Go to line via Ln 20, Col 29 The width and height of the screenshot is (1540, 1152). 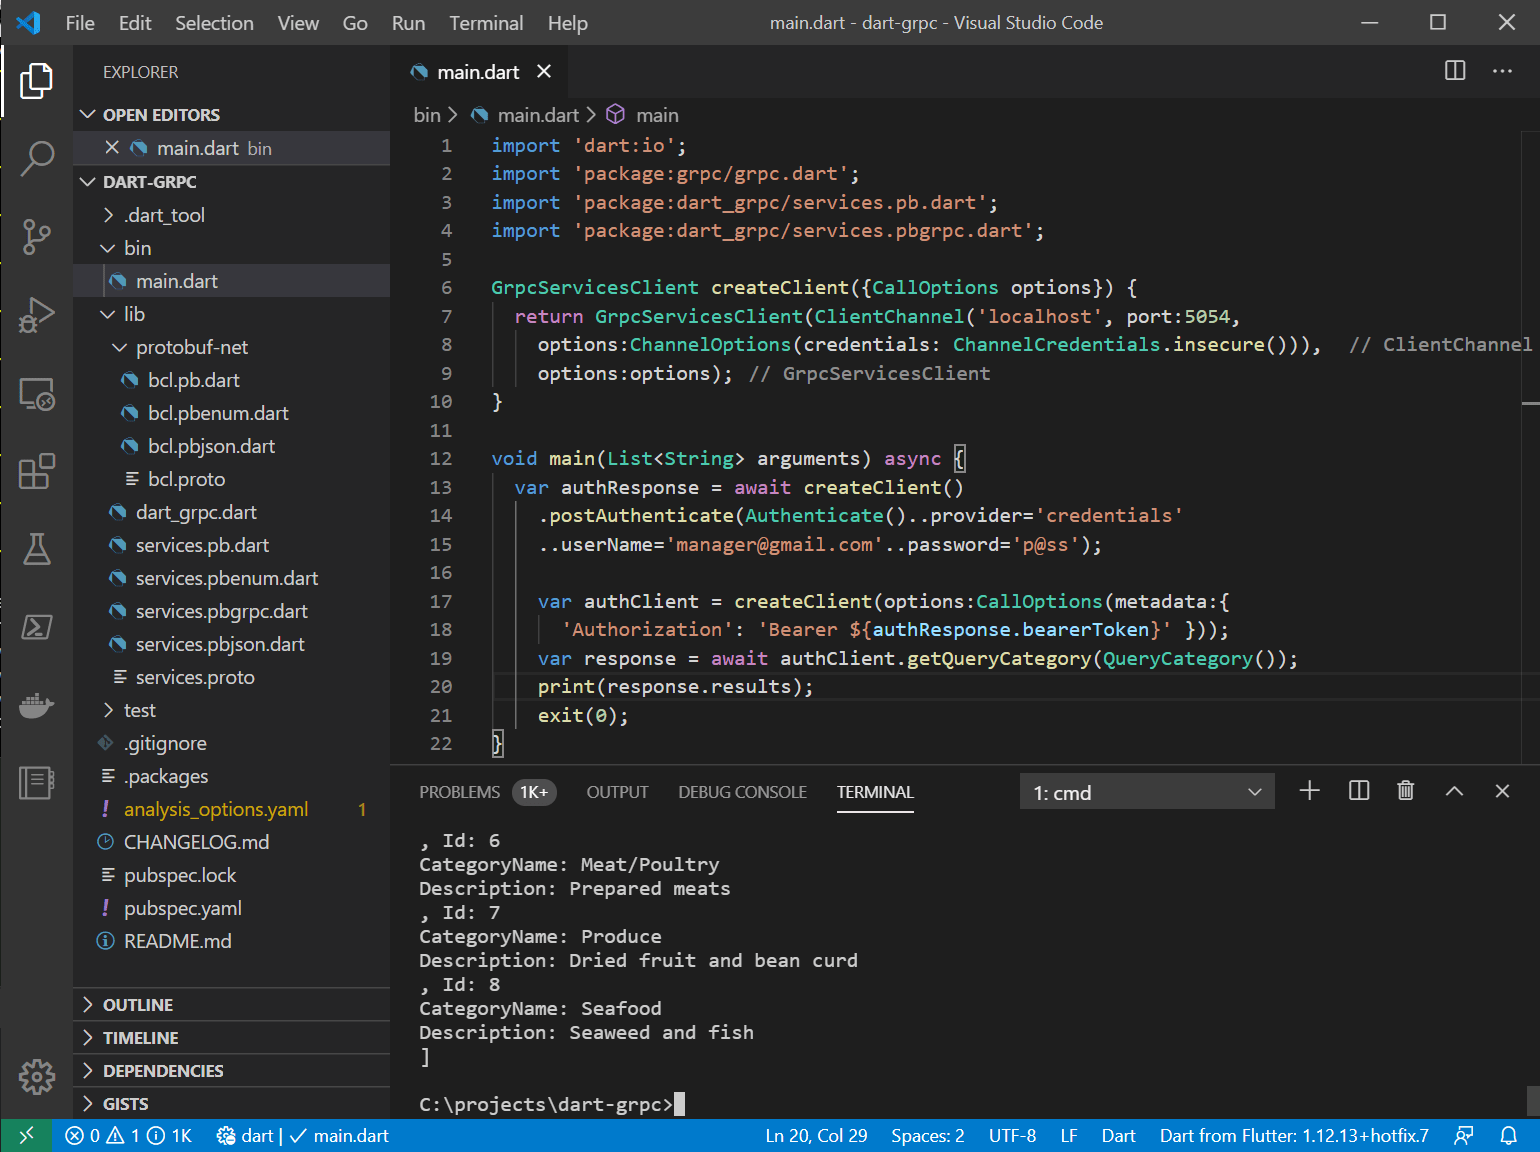pos(816,1136)
